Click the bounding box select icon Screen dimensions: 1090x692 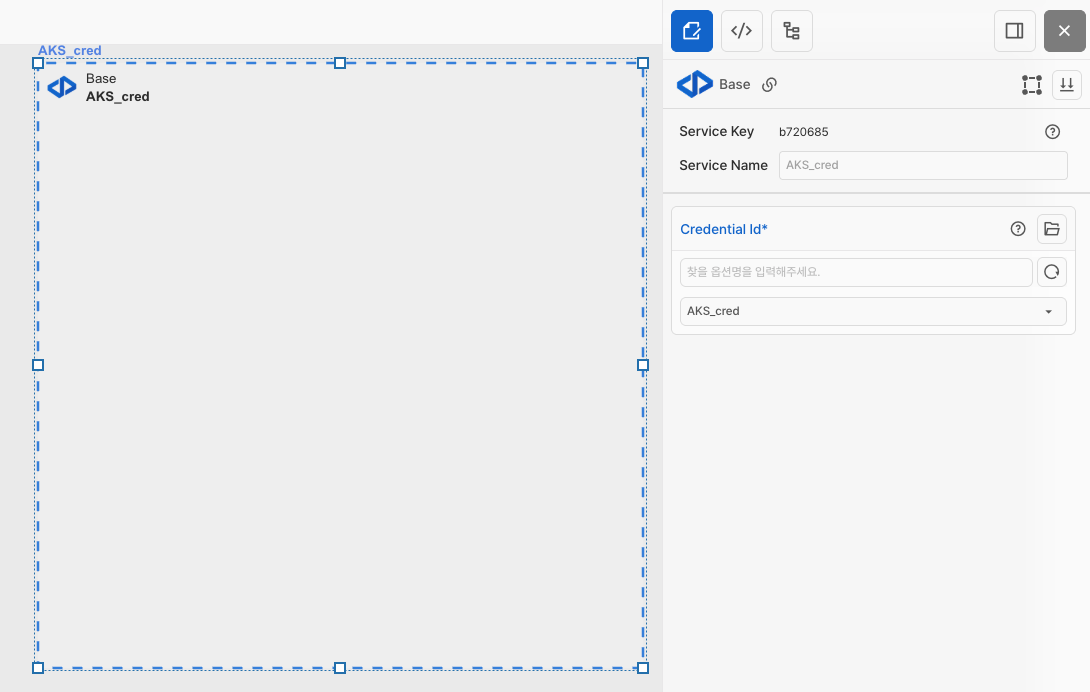tap(1032, 85)
